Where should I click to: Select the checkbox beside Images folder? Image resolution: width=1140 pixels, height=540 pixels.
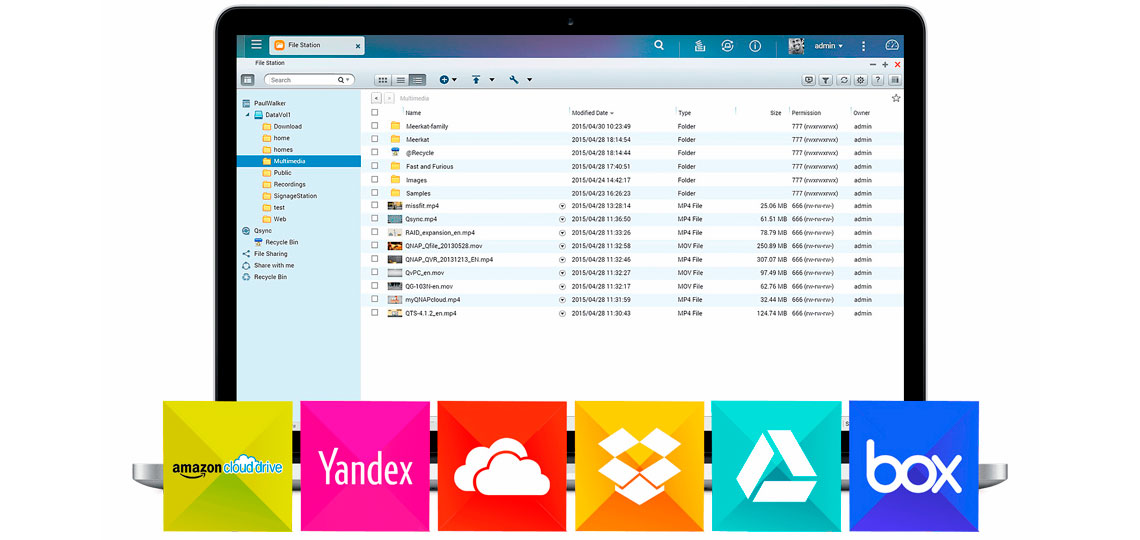click(374, 180)
